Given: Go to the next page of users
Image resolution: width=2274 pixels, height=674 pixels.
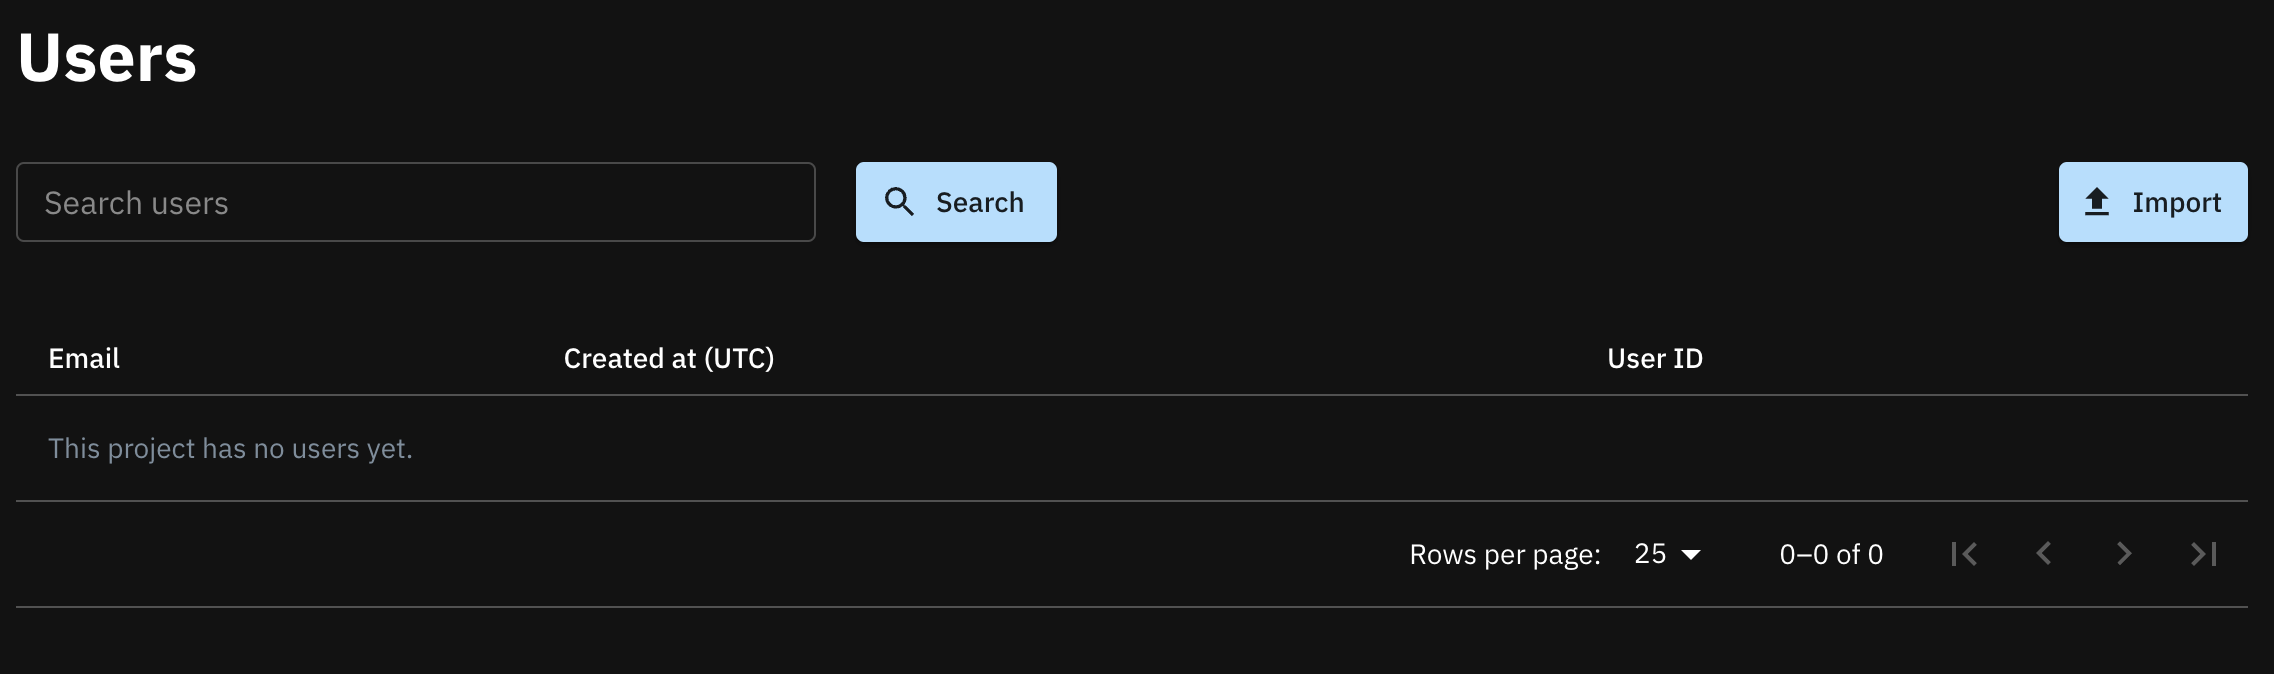Looking at the screenshot, I should (2124, 554).
